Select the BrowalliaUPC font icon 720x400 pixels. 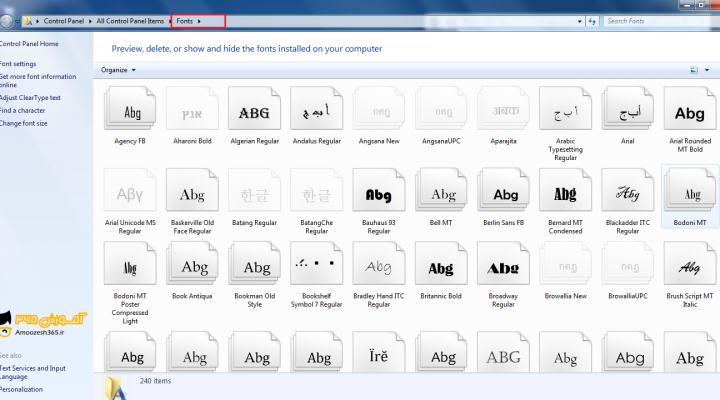click(x=628, y=263)
